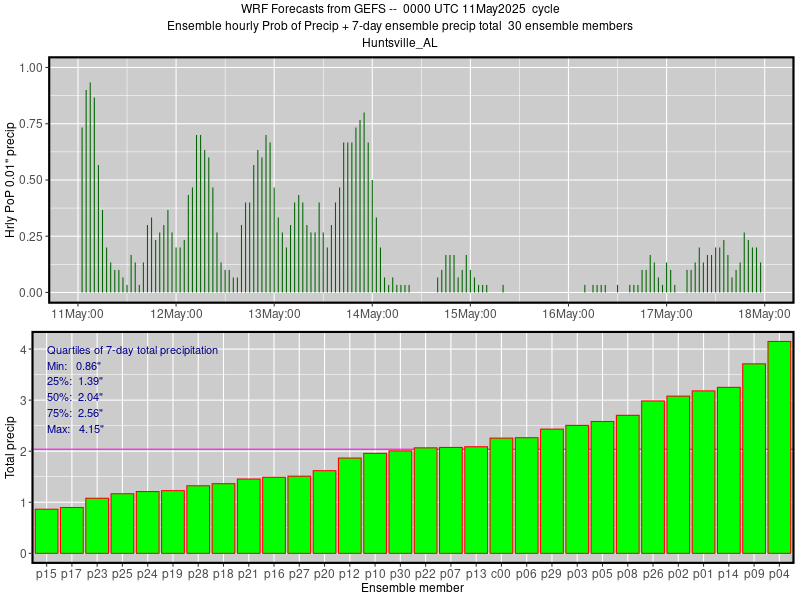The height and width of the screenshot is (600, 800).
Task: Click the "11May:00" date tick label
Action: [x=78, y=313]
